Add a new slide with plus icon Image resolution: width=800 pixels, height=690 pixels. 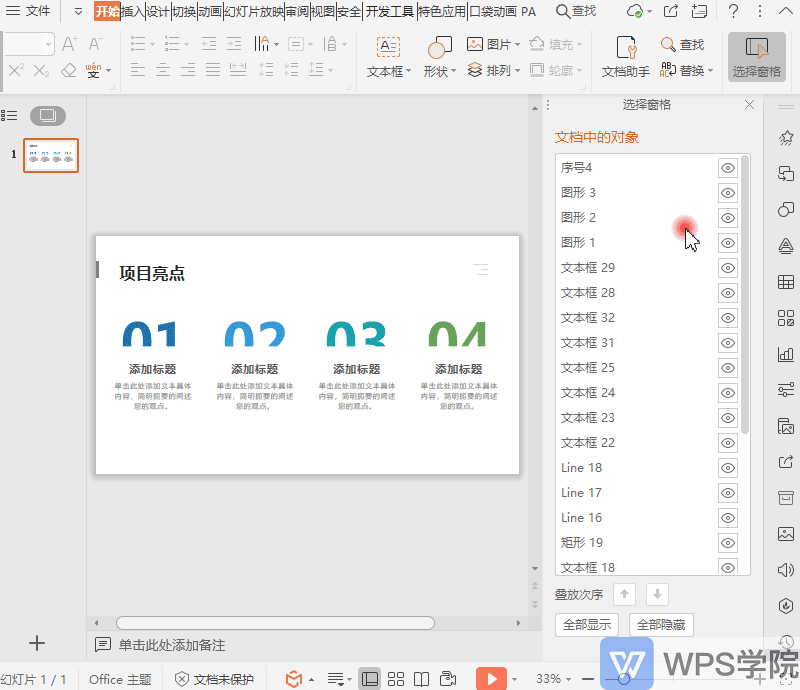click(x=37, y=643)
